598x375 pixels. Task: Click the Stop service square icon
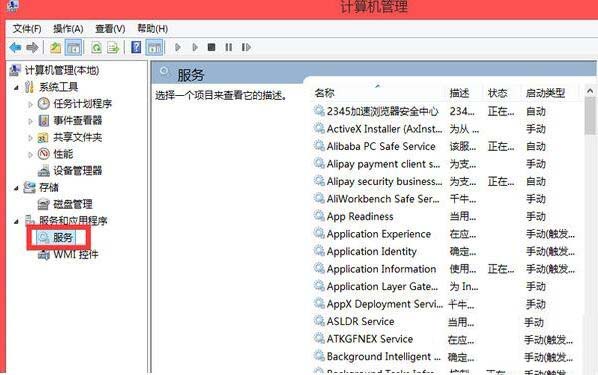pyautogui.click(x=211, y=47)
